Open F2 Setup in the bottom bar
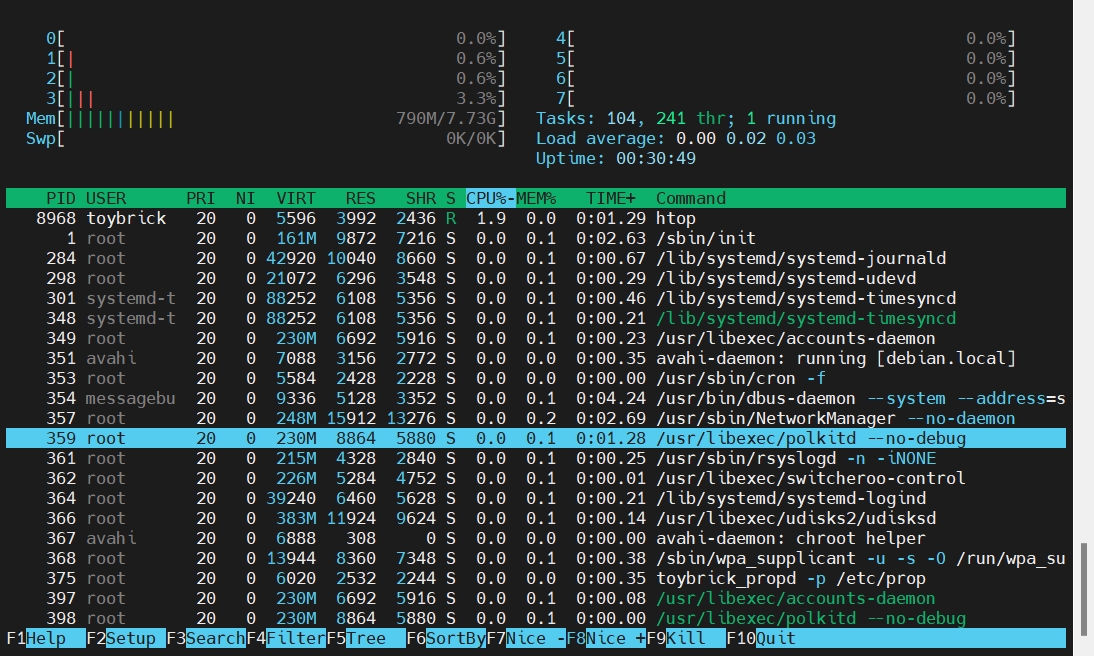 pyautogui.click(x=126, y=639)
